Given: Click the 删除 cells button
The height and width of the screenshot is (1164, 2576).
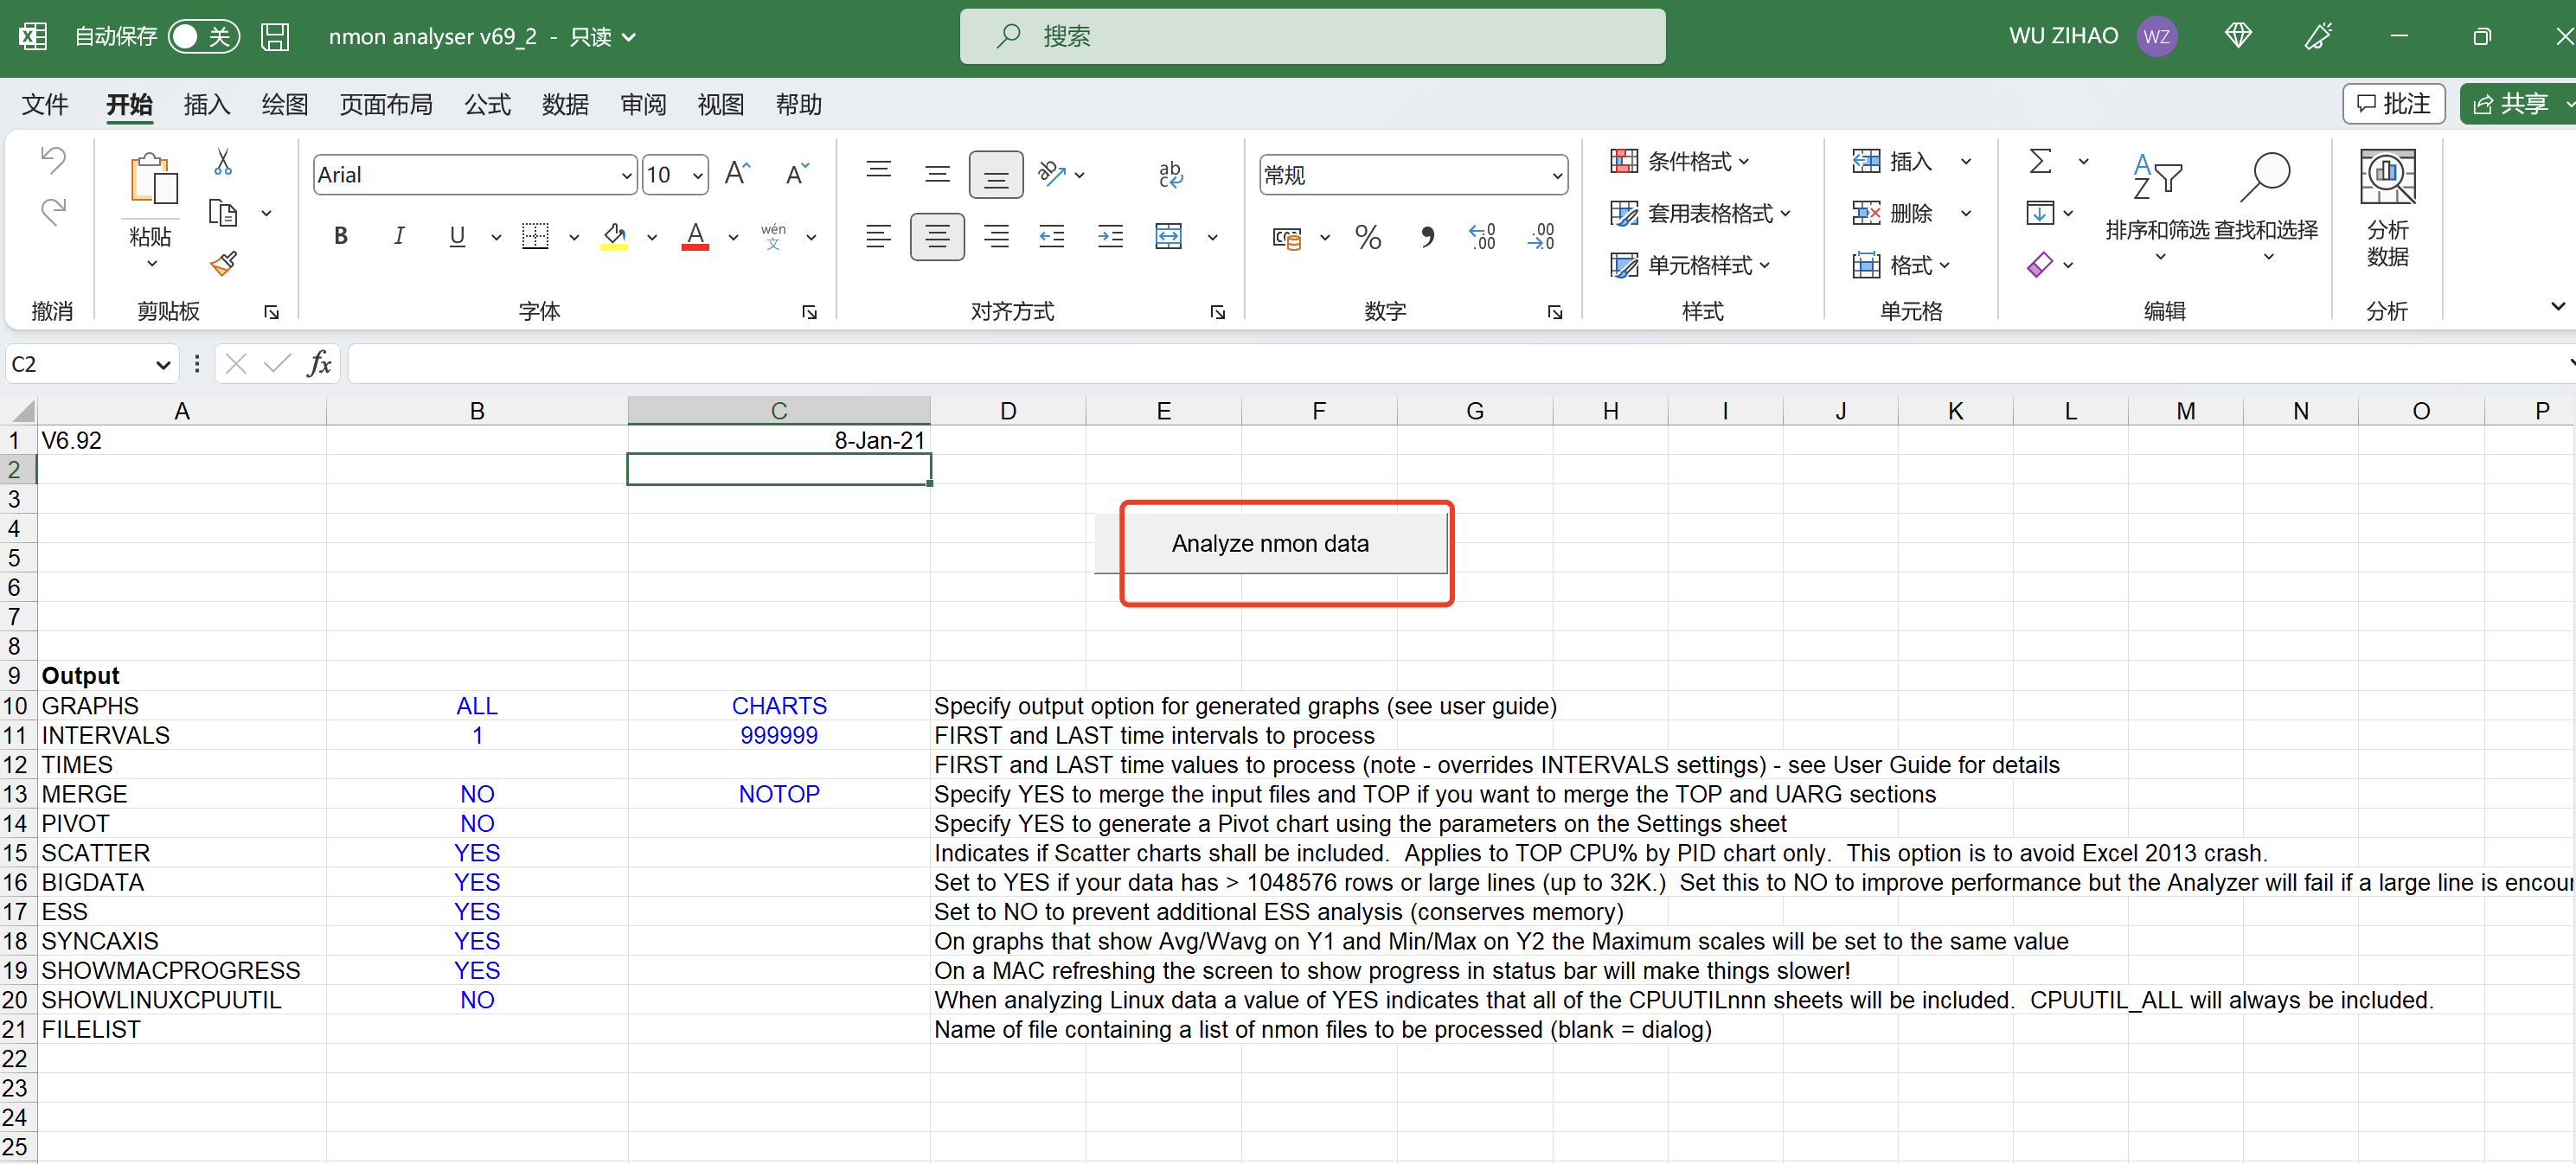Looking at the screenshot, I should pyautogui.click(x=1893, y=213).
